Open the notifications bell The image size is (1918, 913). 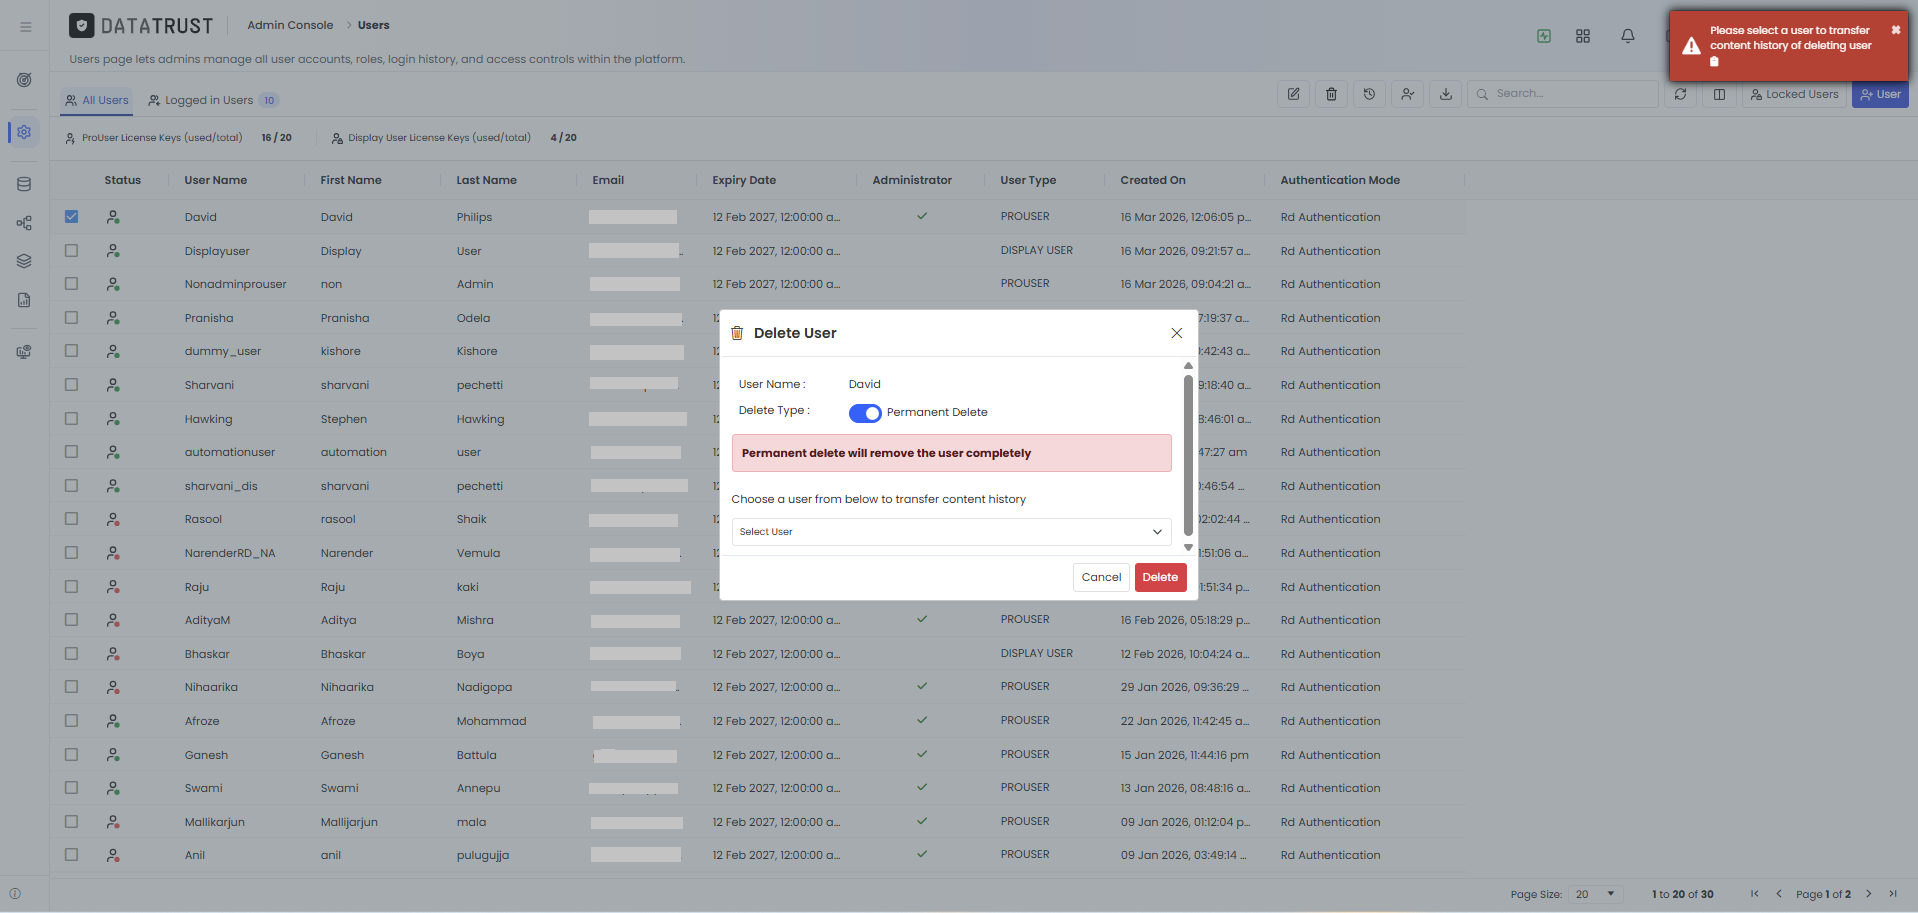click(1628, 36)
